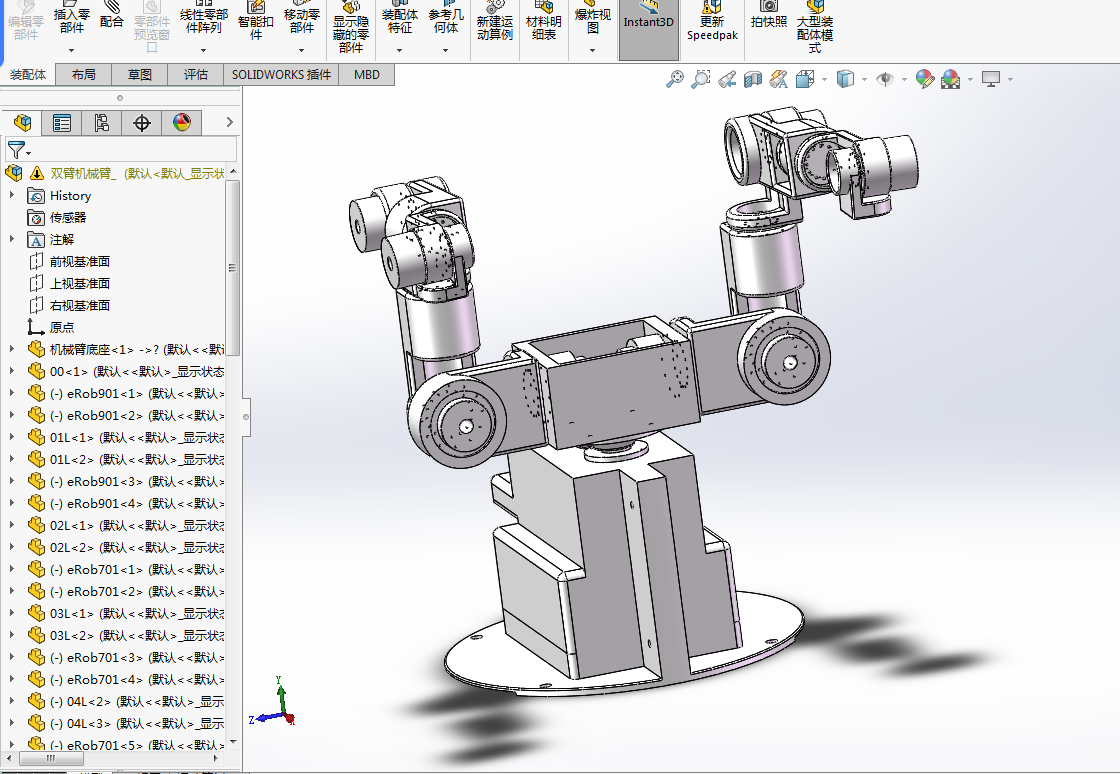1120x774 pixels.
Task: Expand the 注解 annotations node
Action: coord(11,239)
